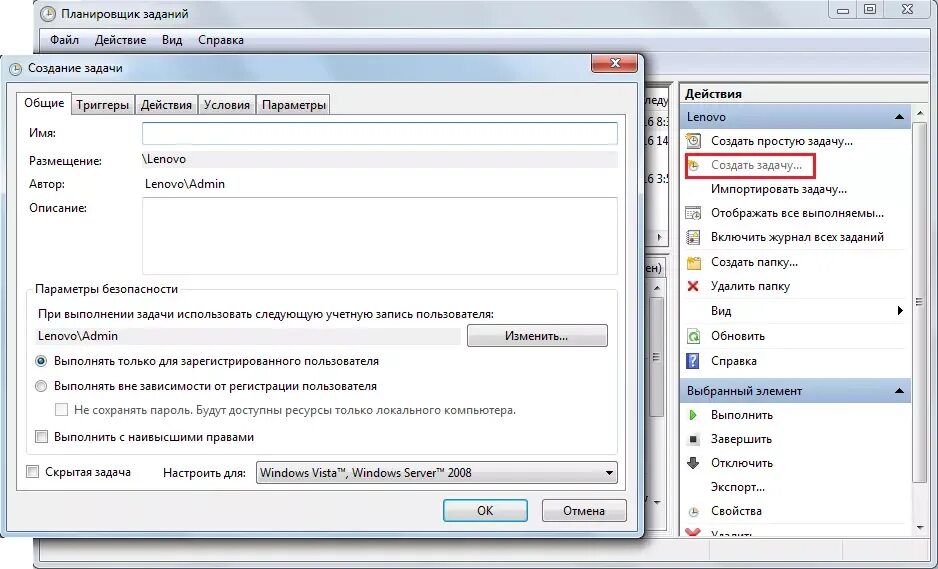Click the Создание задачи dialog title icon
Viewport: 938px width, 569px height.
pyautogui.click(x=16, y=69)
